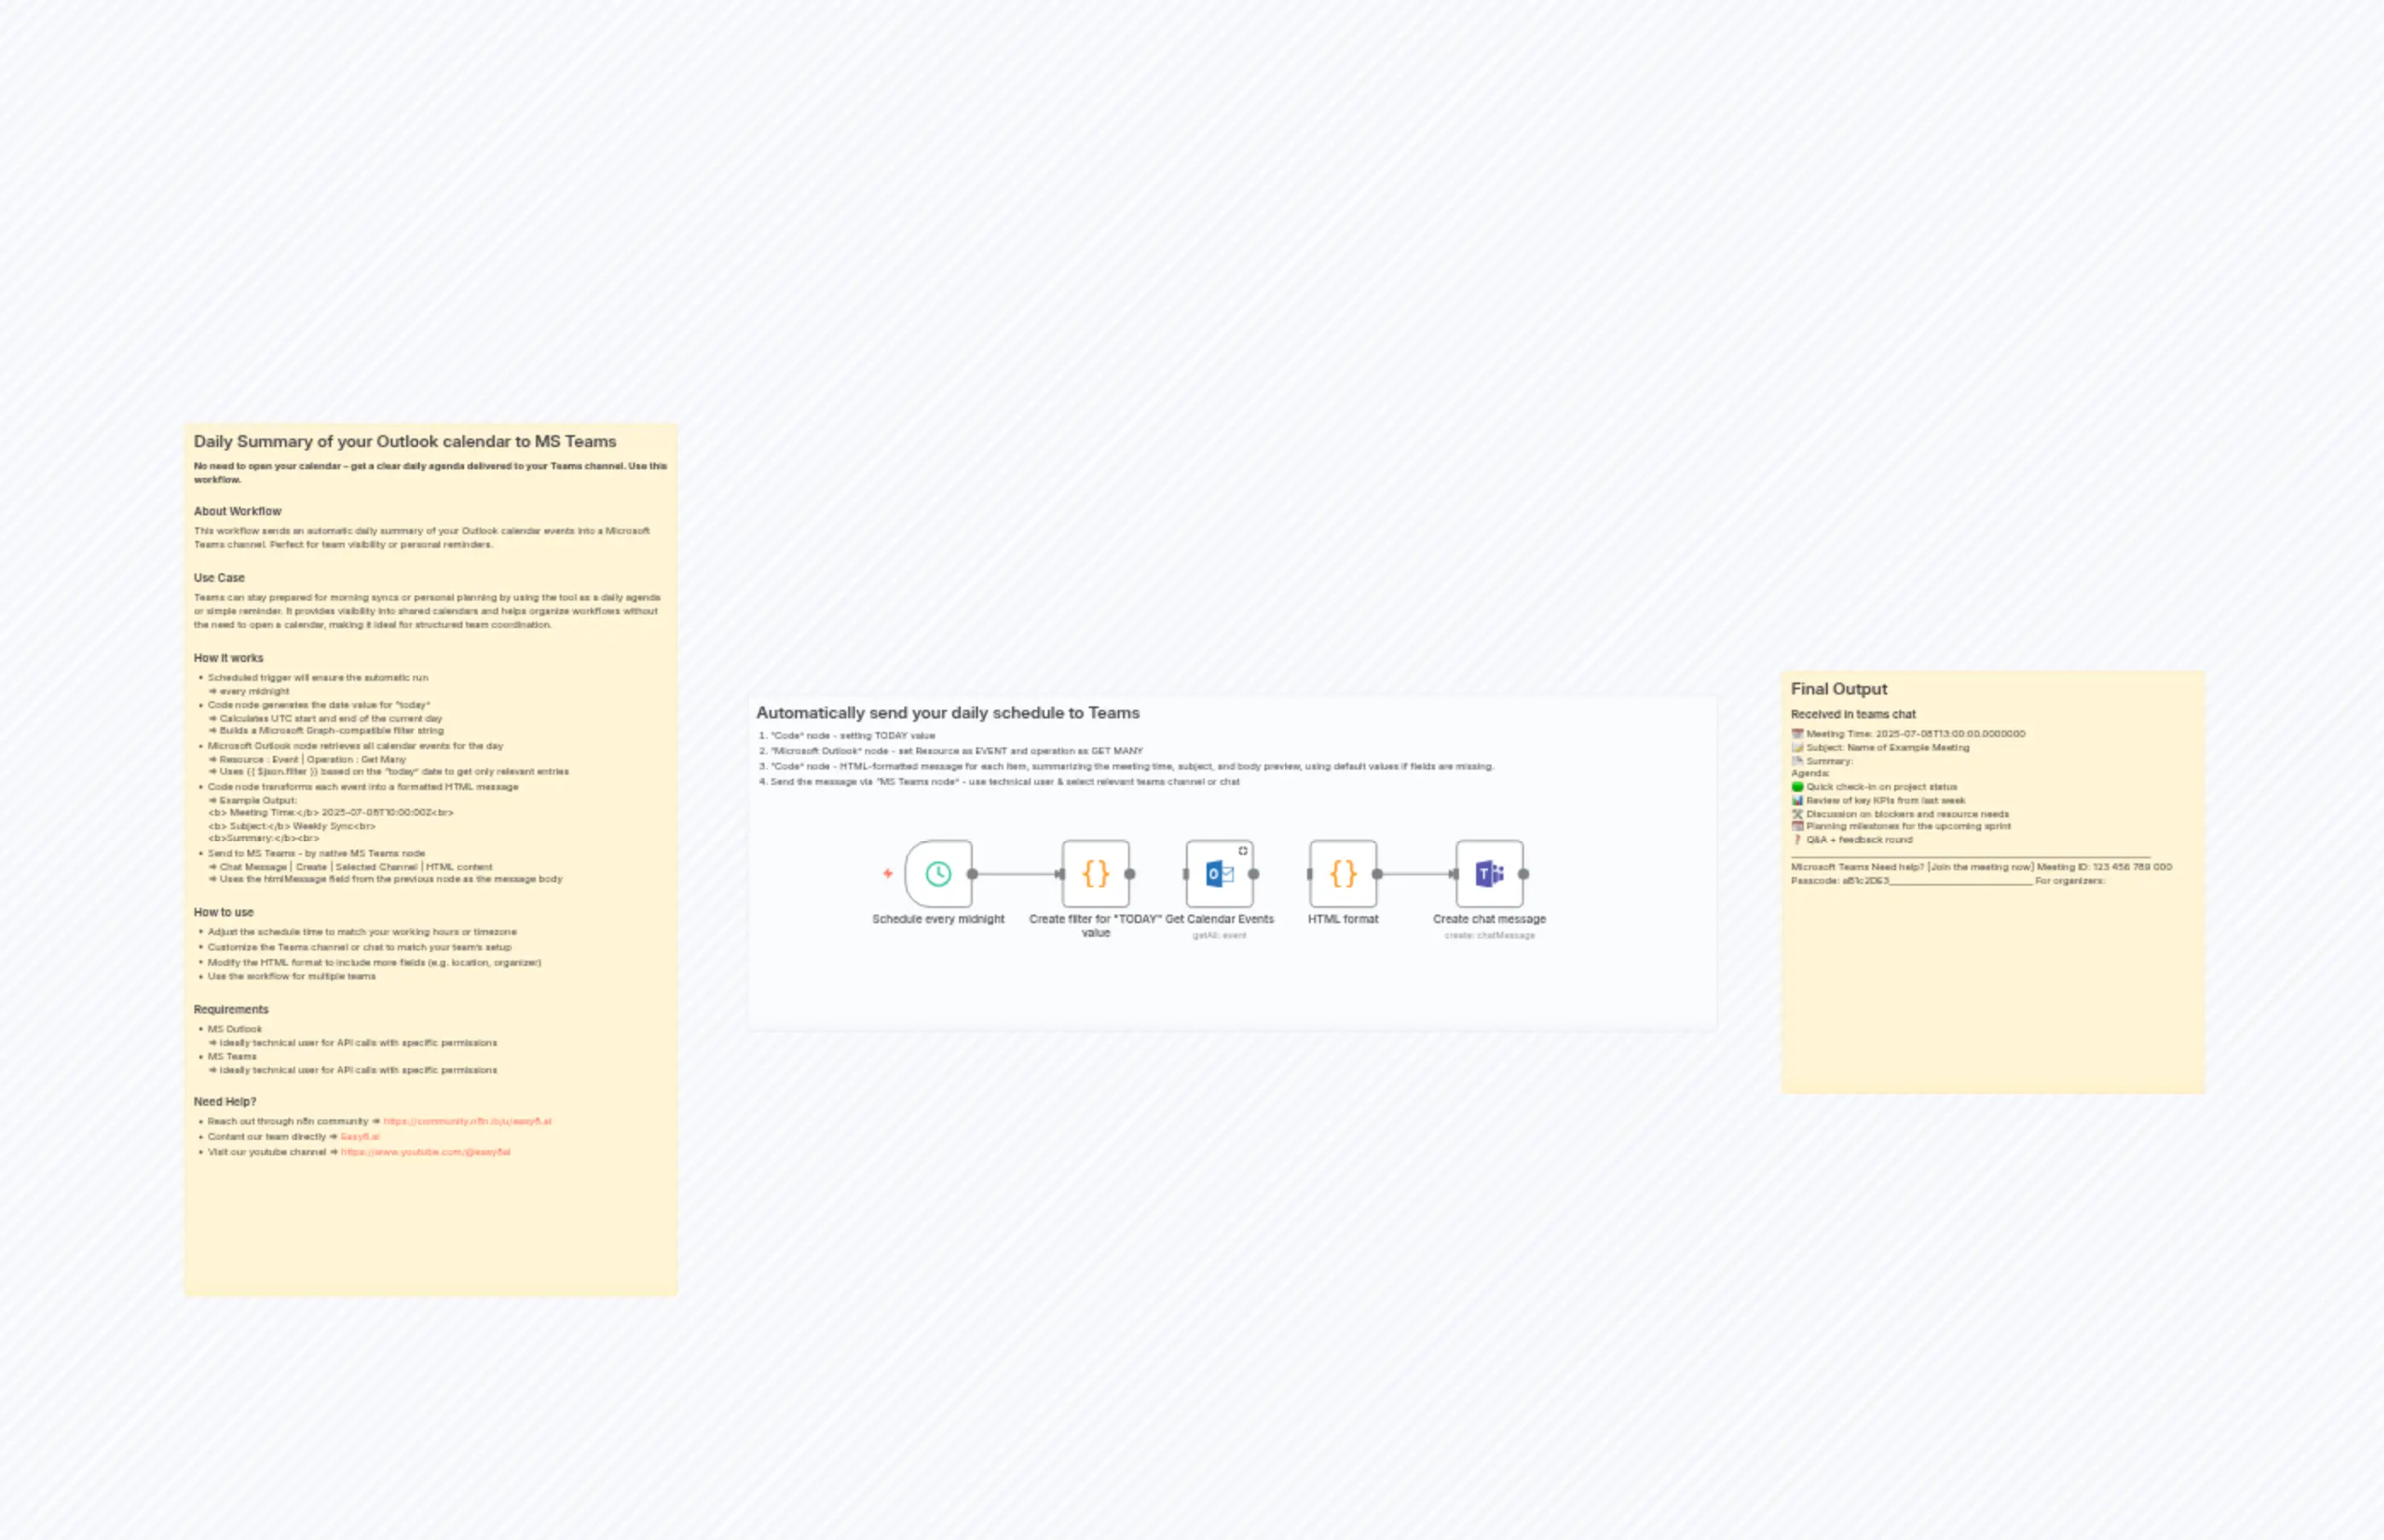2384x1540 pixels.
Task: Open the n8n community help link
Action: [x=468, y=1121]
